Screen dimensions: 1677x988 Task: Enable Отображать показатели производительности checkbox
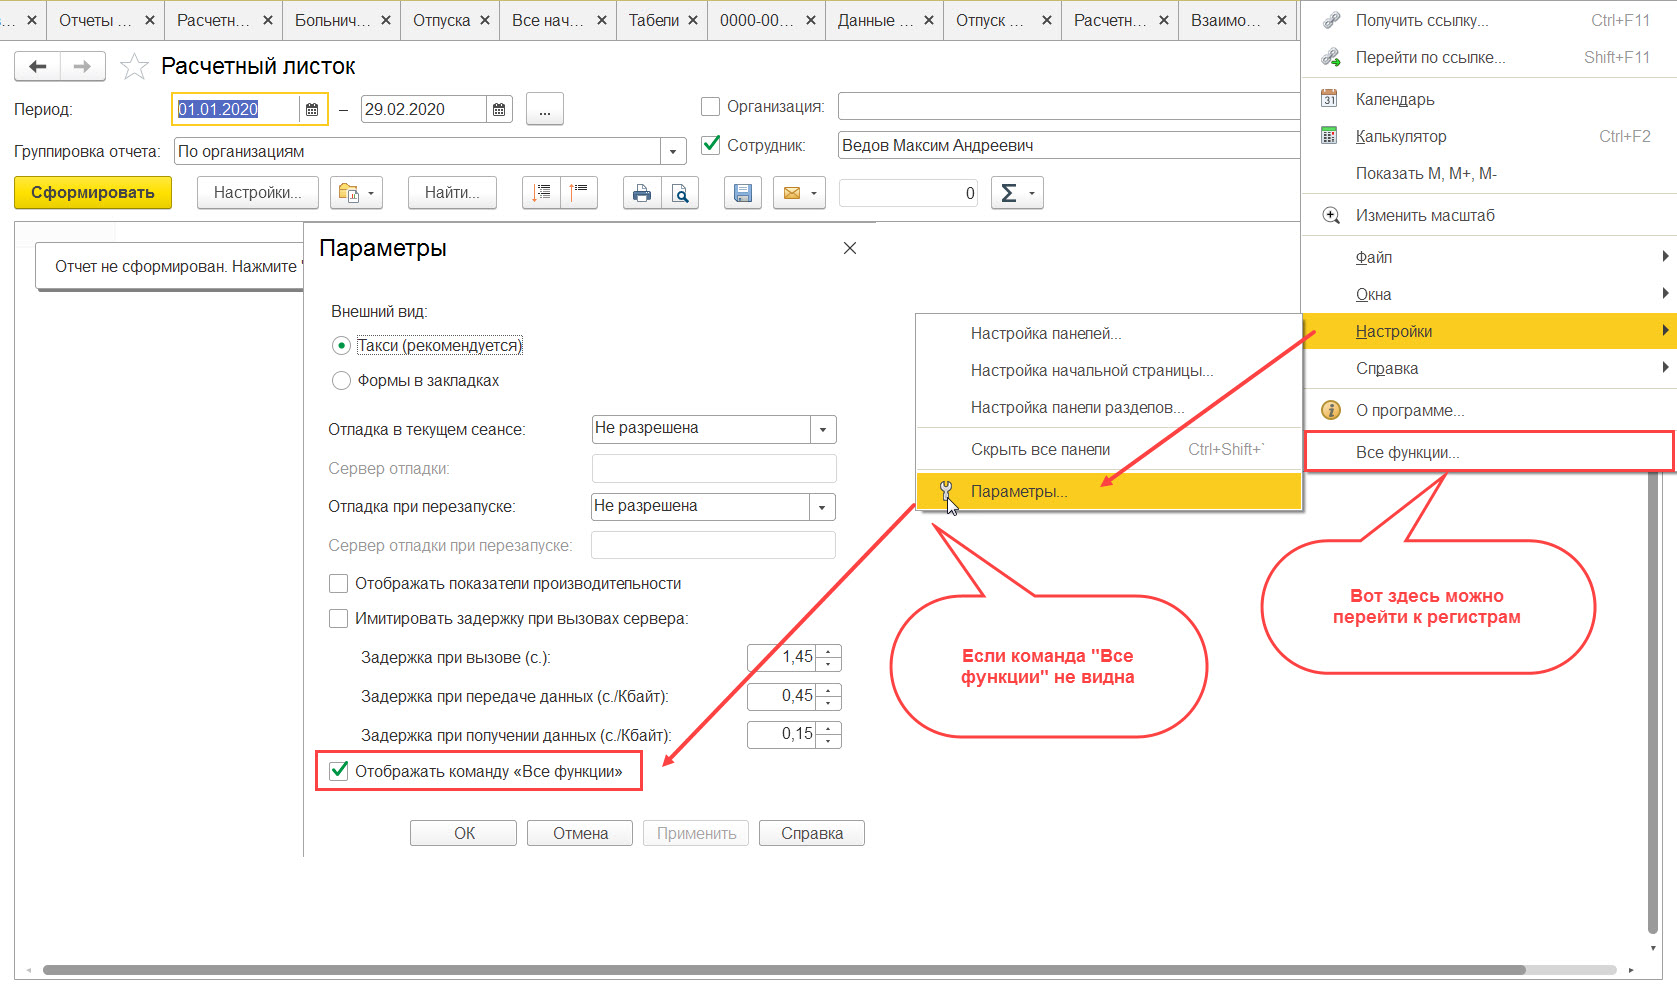pyautogui.click(x=339, y=583)
